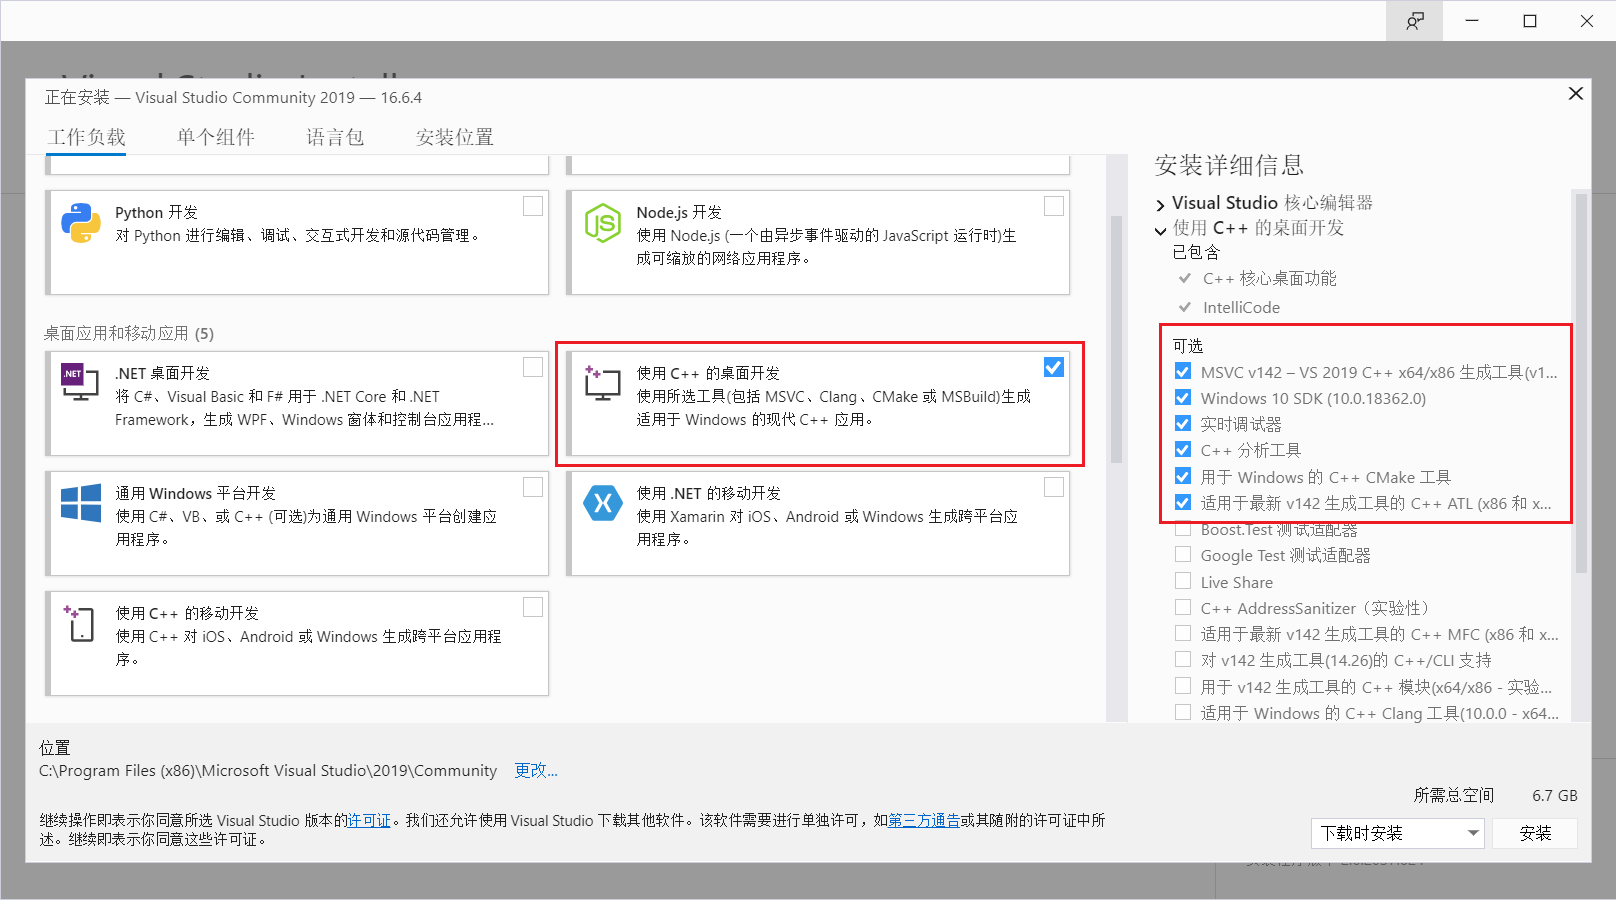Check the .NET 桌面开发 workload checkbox
Screen dimensions: 1616x900
pos(533,367)
